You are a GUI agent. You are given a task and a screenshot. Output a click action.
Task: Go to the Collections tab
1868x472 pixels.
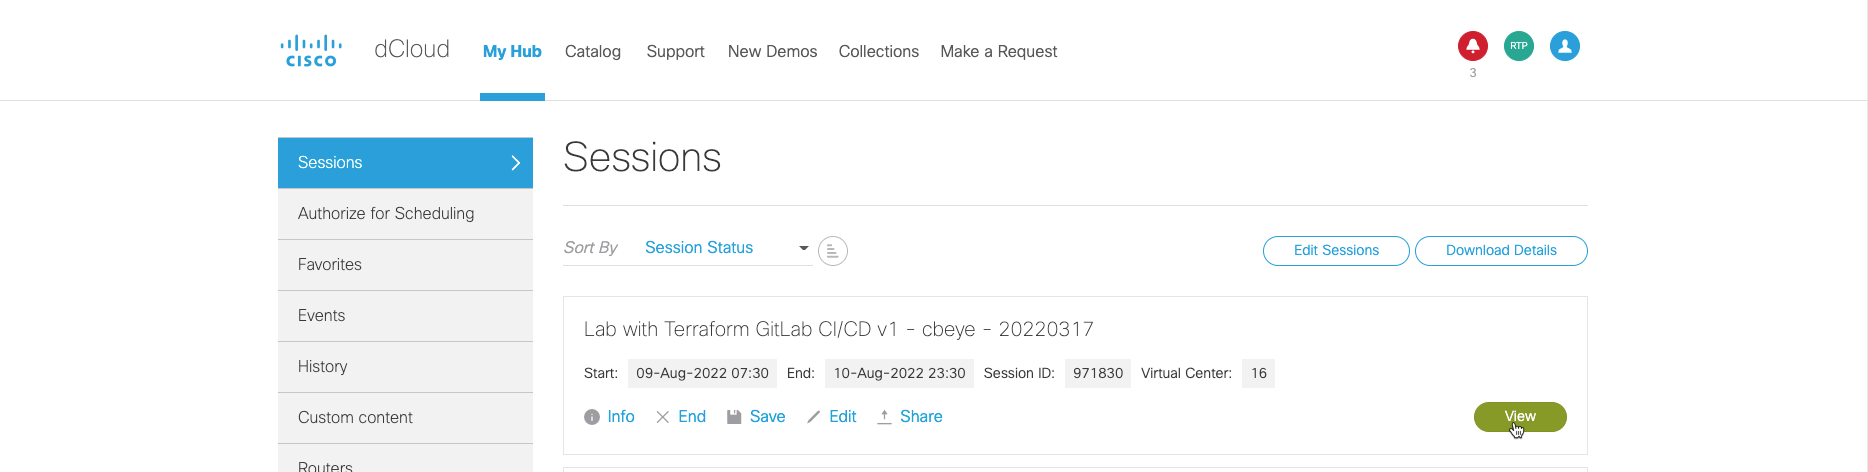coord(879,51)
